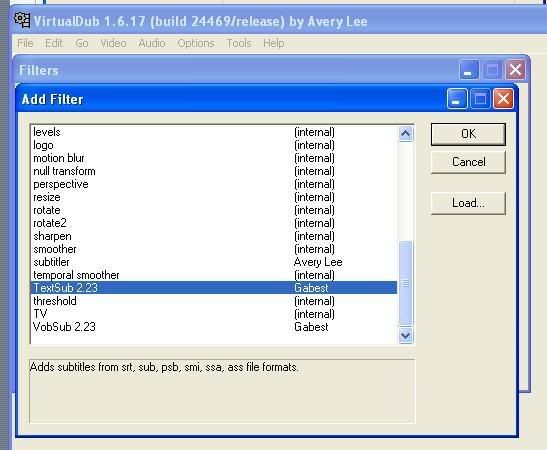Close the Add Filter dialog
The width and height of the screenshot is (547, 450).
(503, 99)
